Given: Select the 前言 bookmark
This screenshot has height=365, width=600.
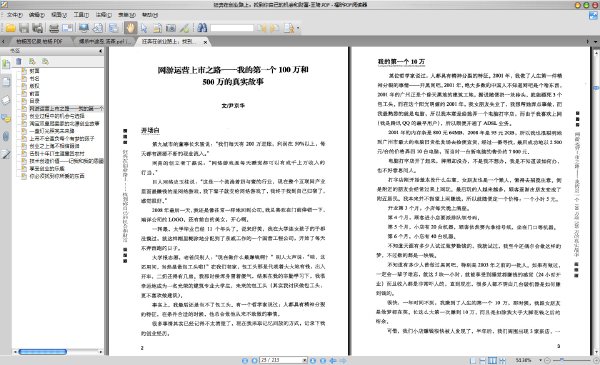Looking at the screenshot, I should tap(34, 93).
